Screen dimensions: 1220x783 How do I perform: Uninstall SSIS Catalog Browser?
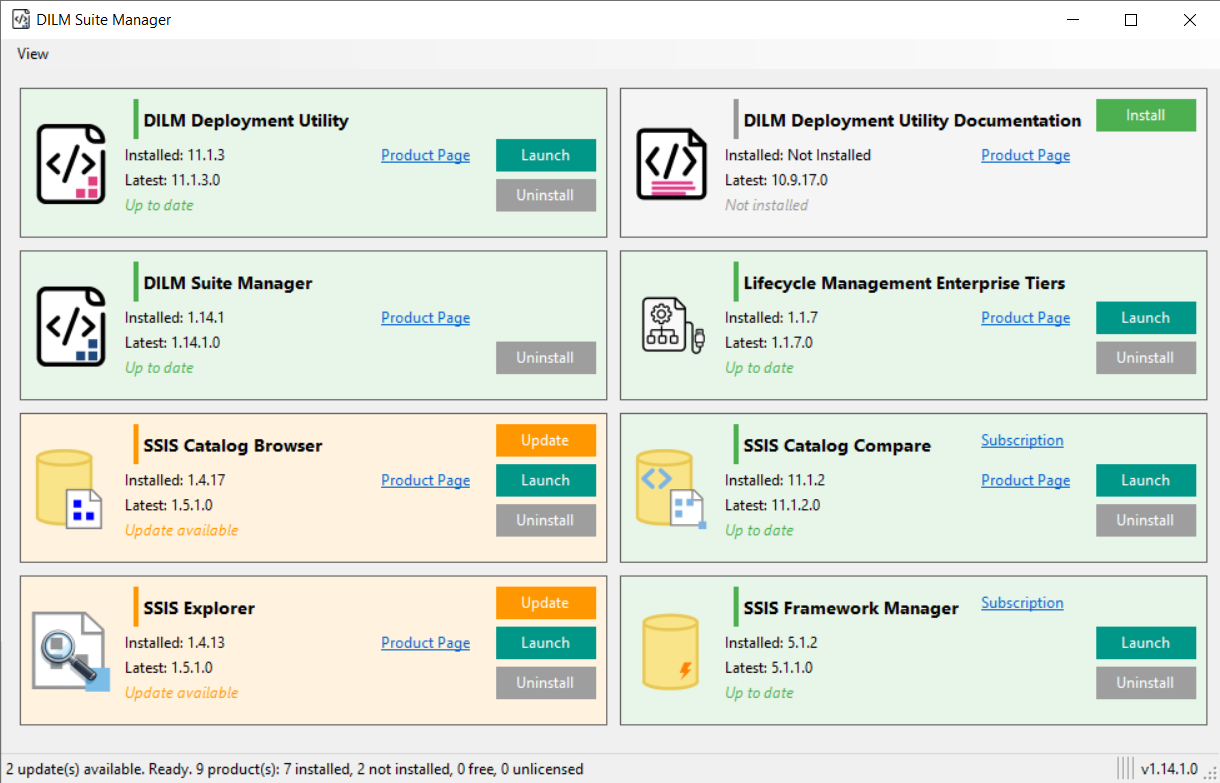click(x=546, y=520)
